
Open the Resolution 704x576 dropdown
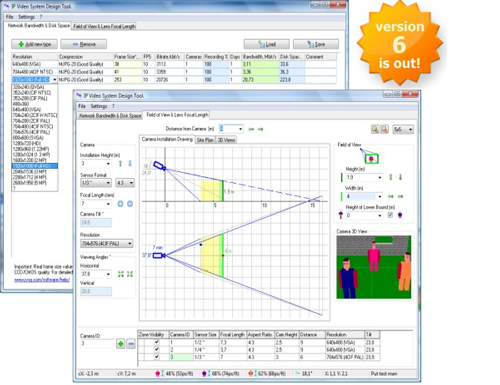tap(107, 244)
